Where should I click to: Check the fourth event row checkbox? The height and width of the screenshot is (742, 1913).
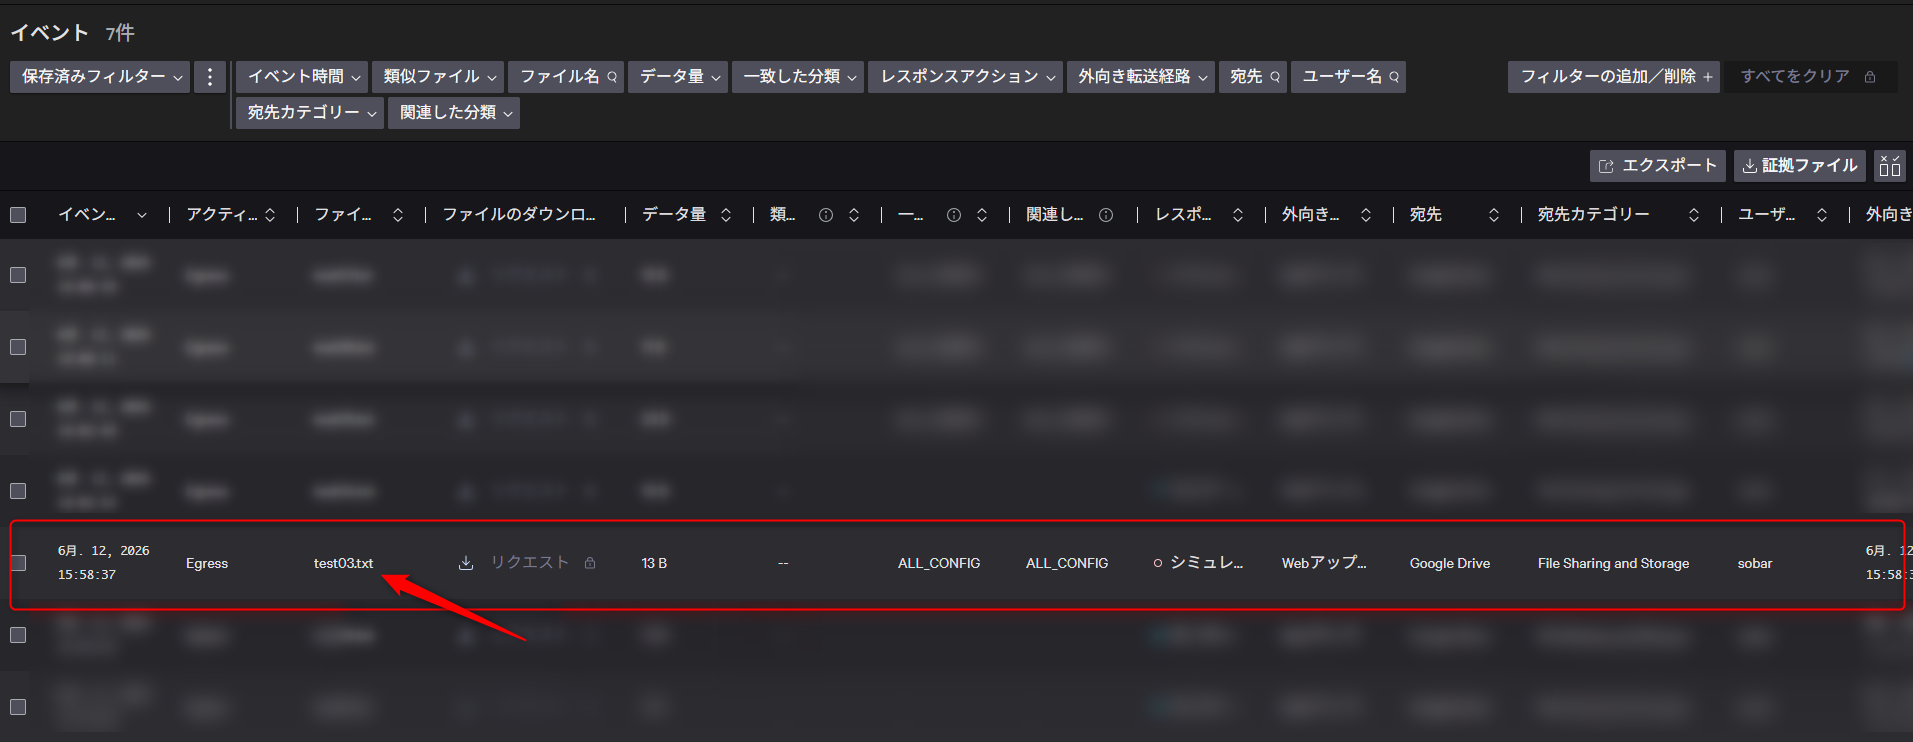(18, 491)
